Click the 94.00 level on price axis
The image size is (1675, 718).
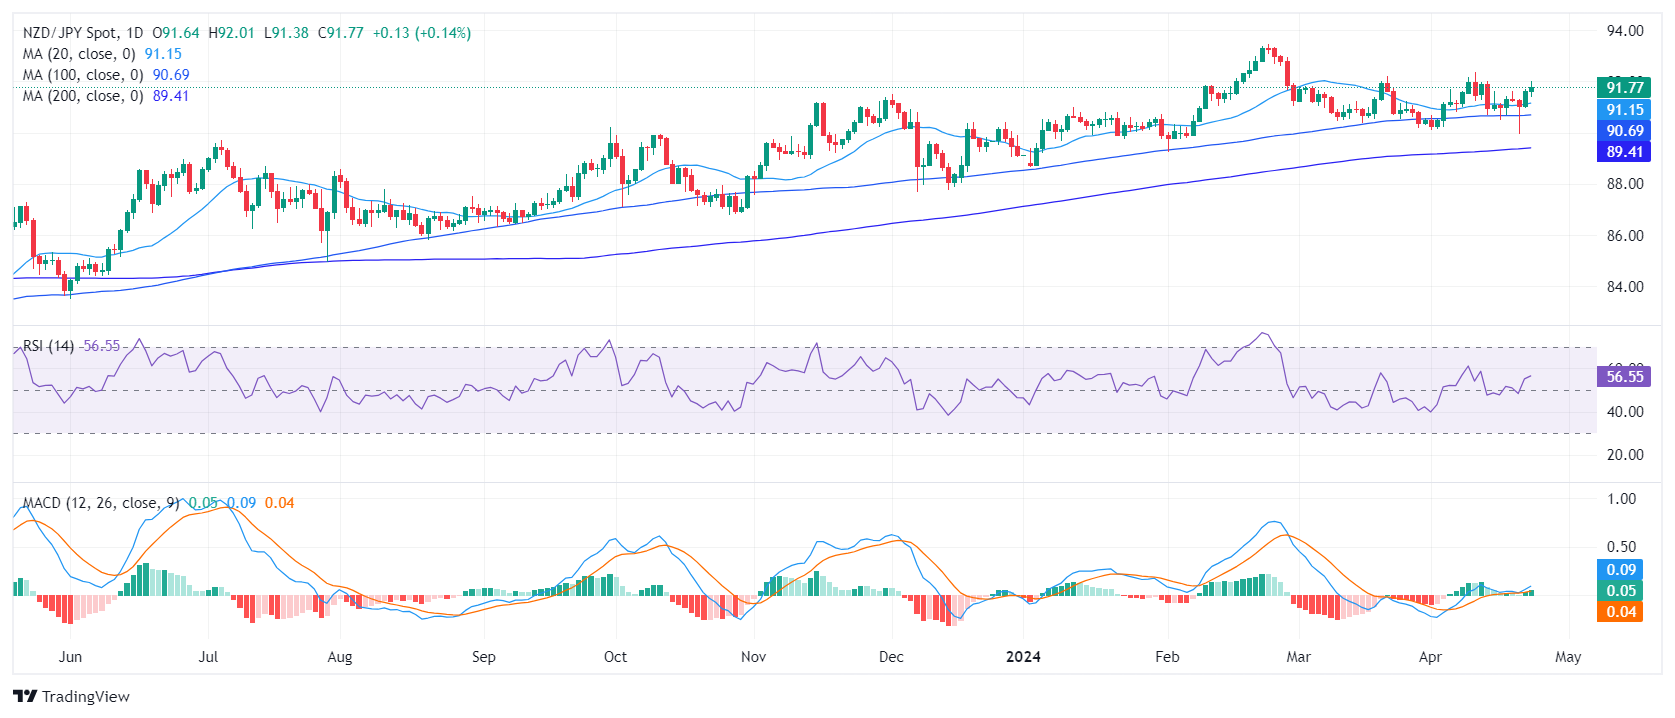tap(1624, 31)
